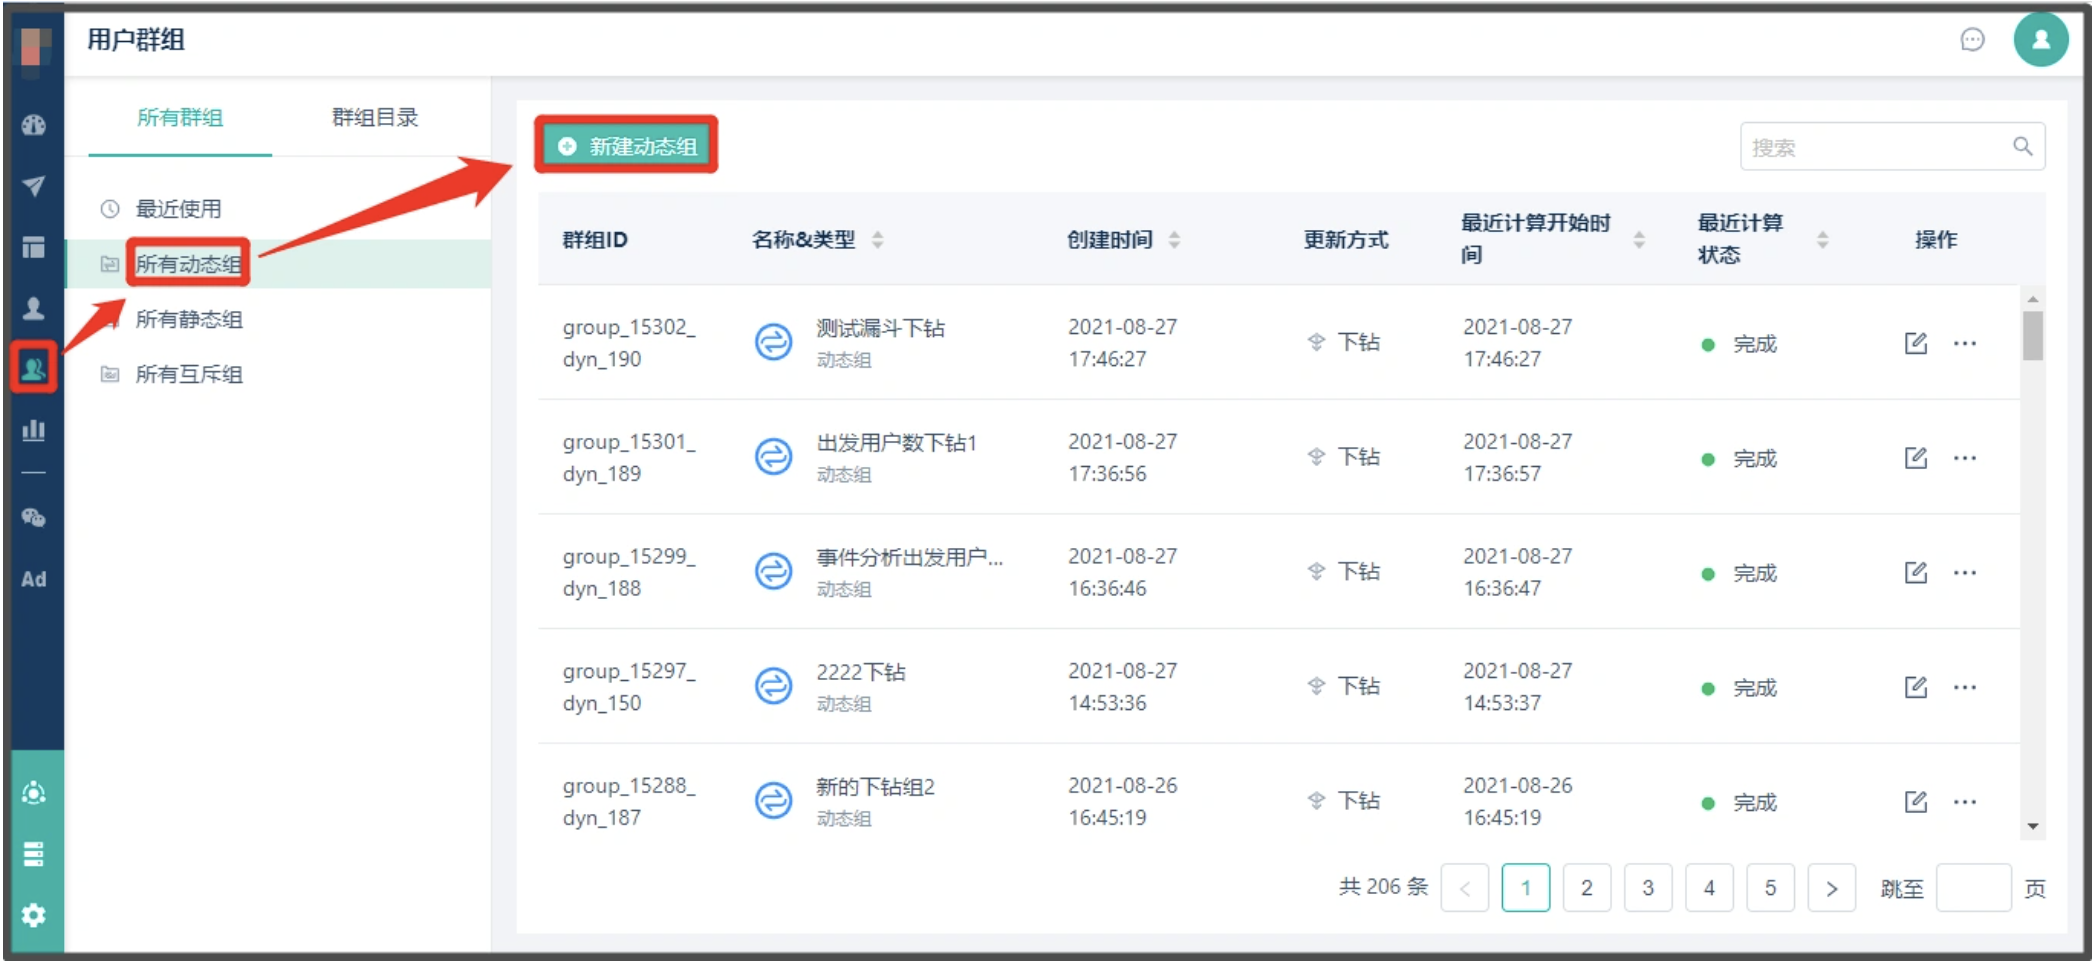Open the user center circle icon
2096x964 pixels.
pos(34,793)
